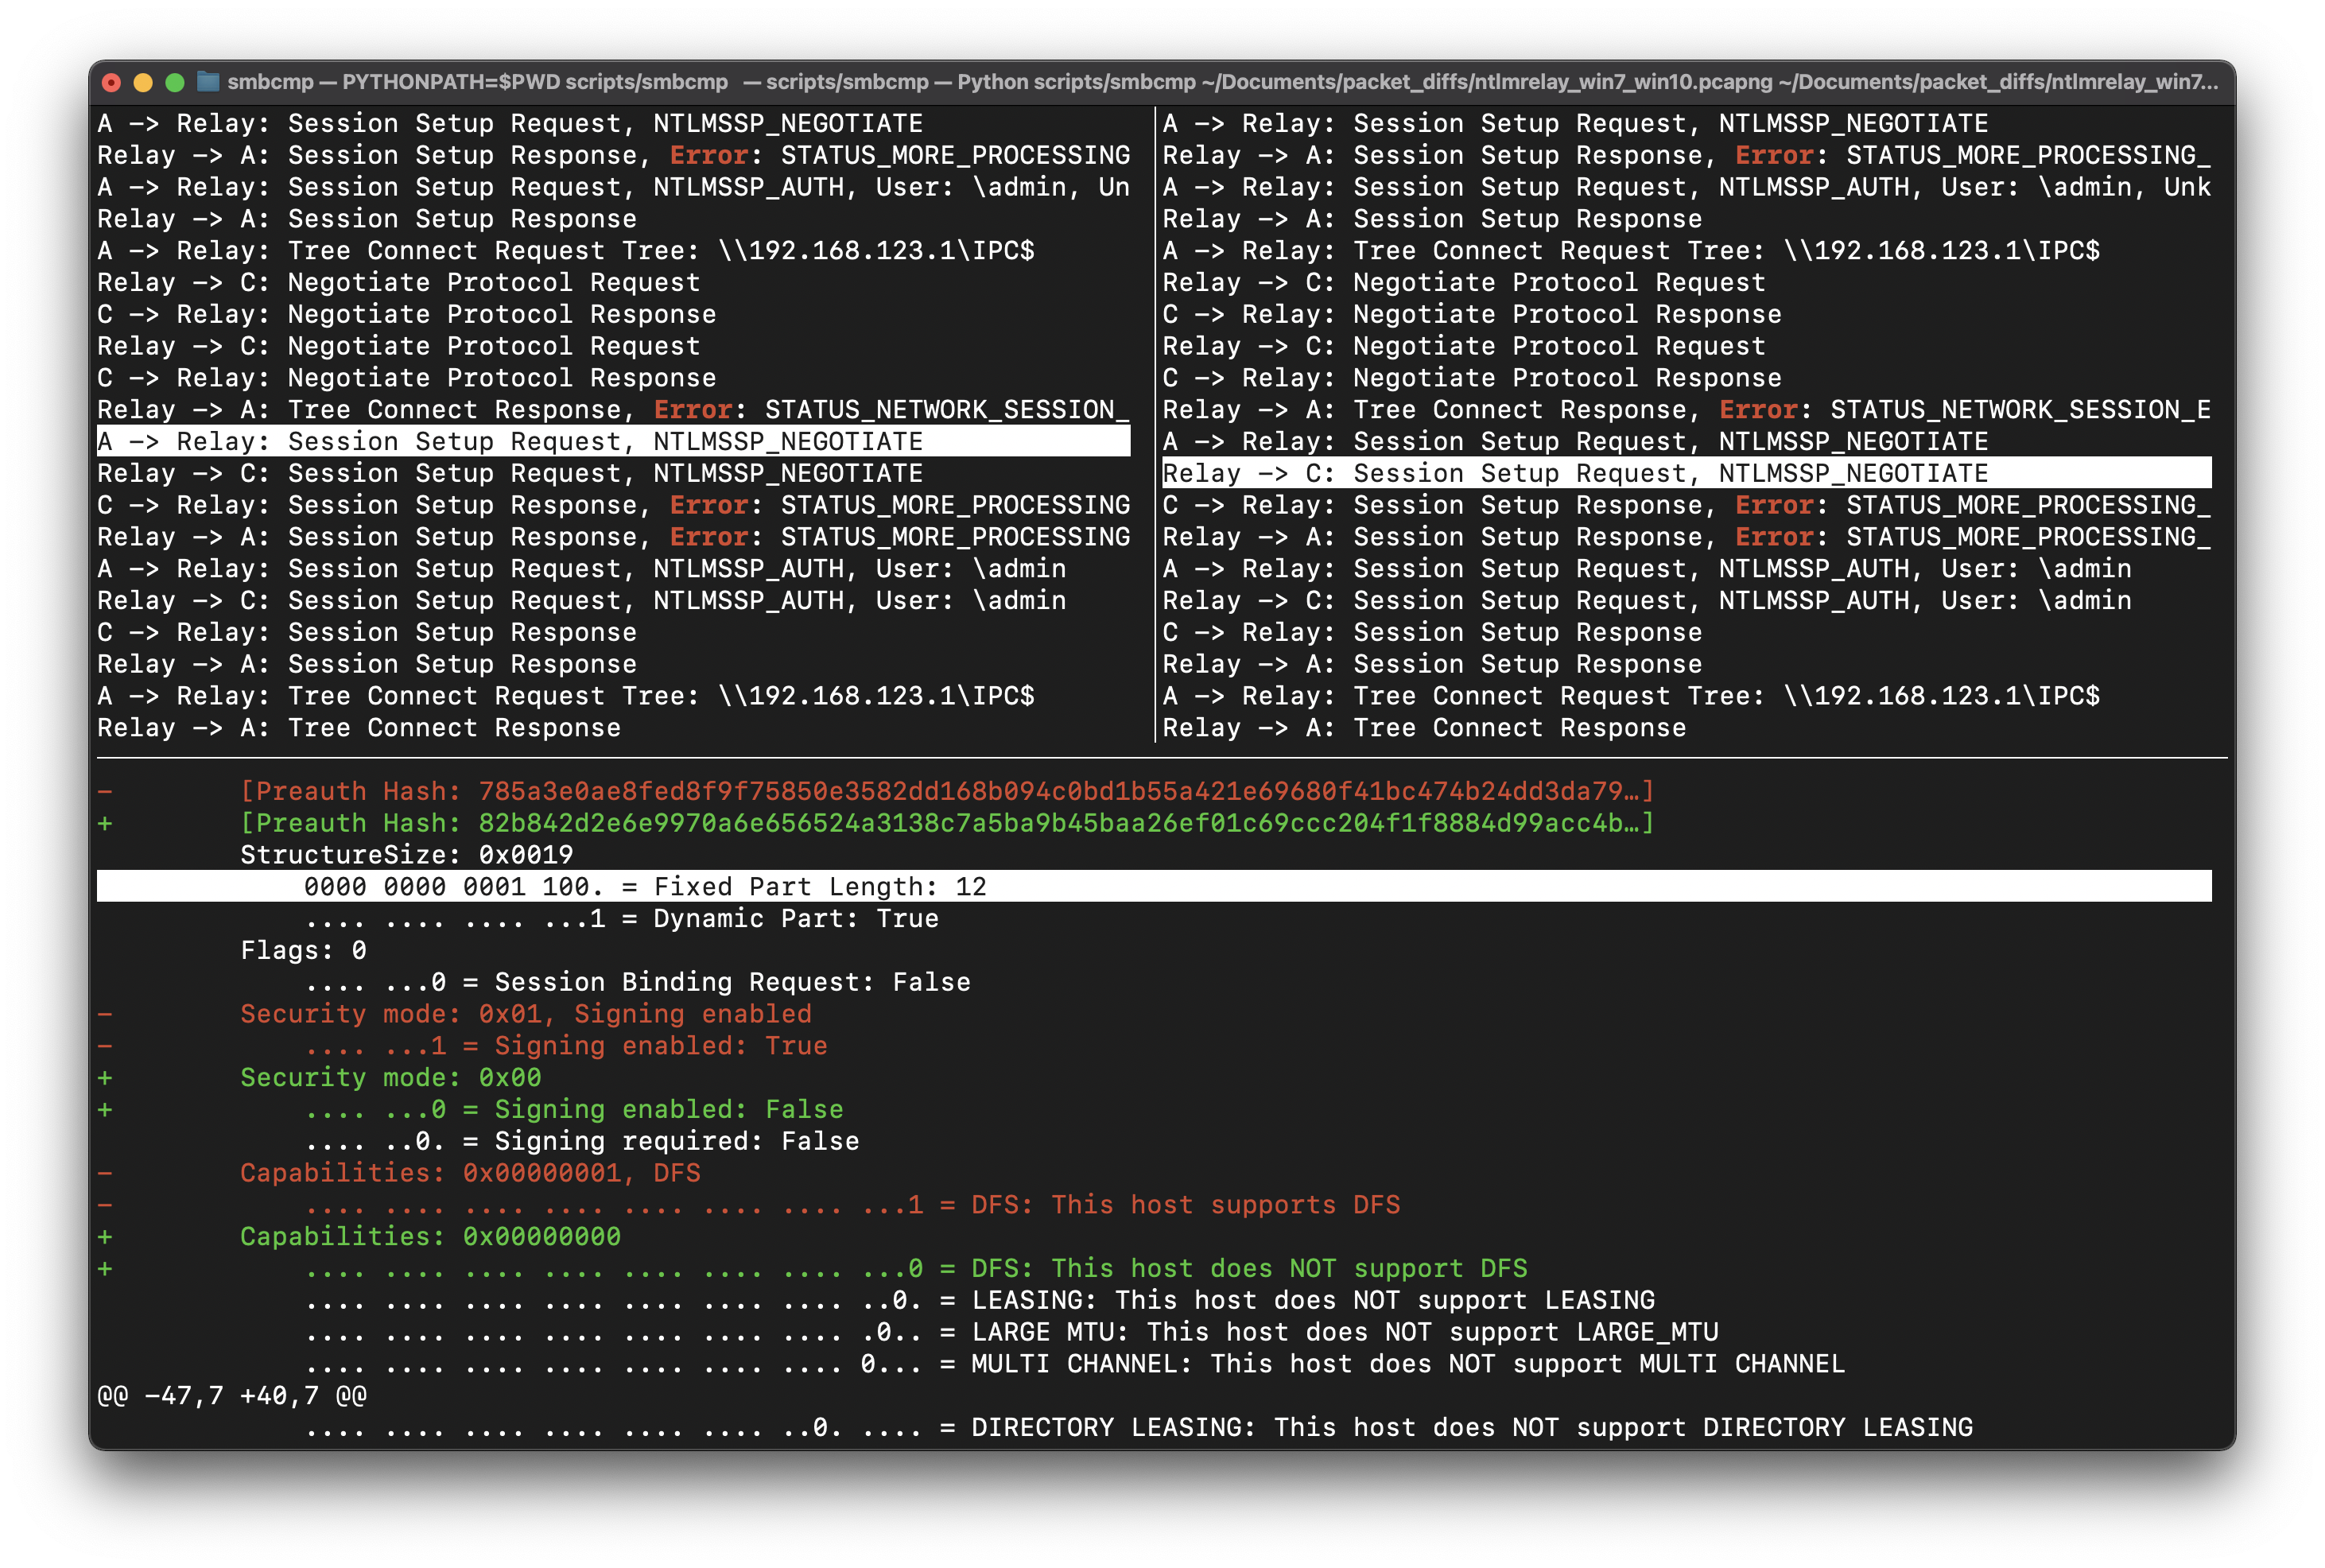The height and width of the screenshot is (1568, 2325).
Task: Click the Signing required: False line
Action: click(x=582, y=1141)
